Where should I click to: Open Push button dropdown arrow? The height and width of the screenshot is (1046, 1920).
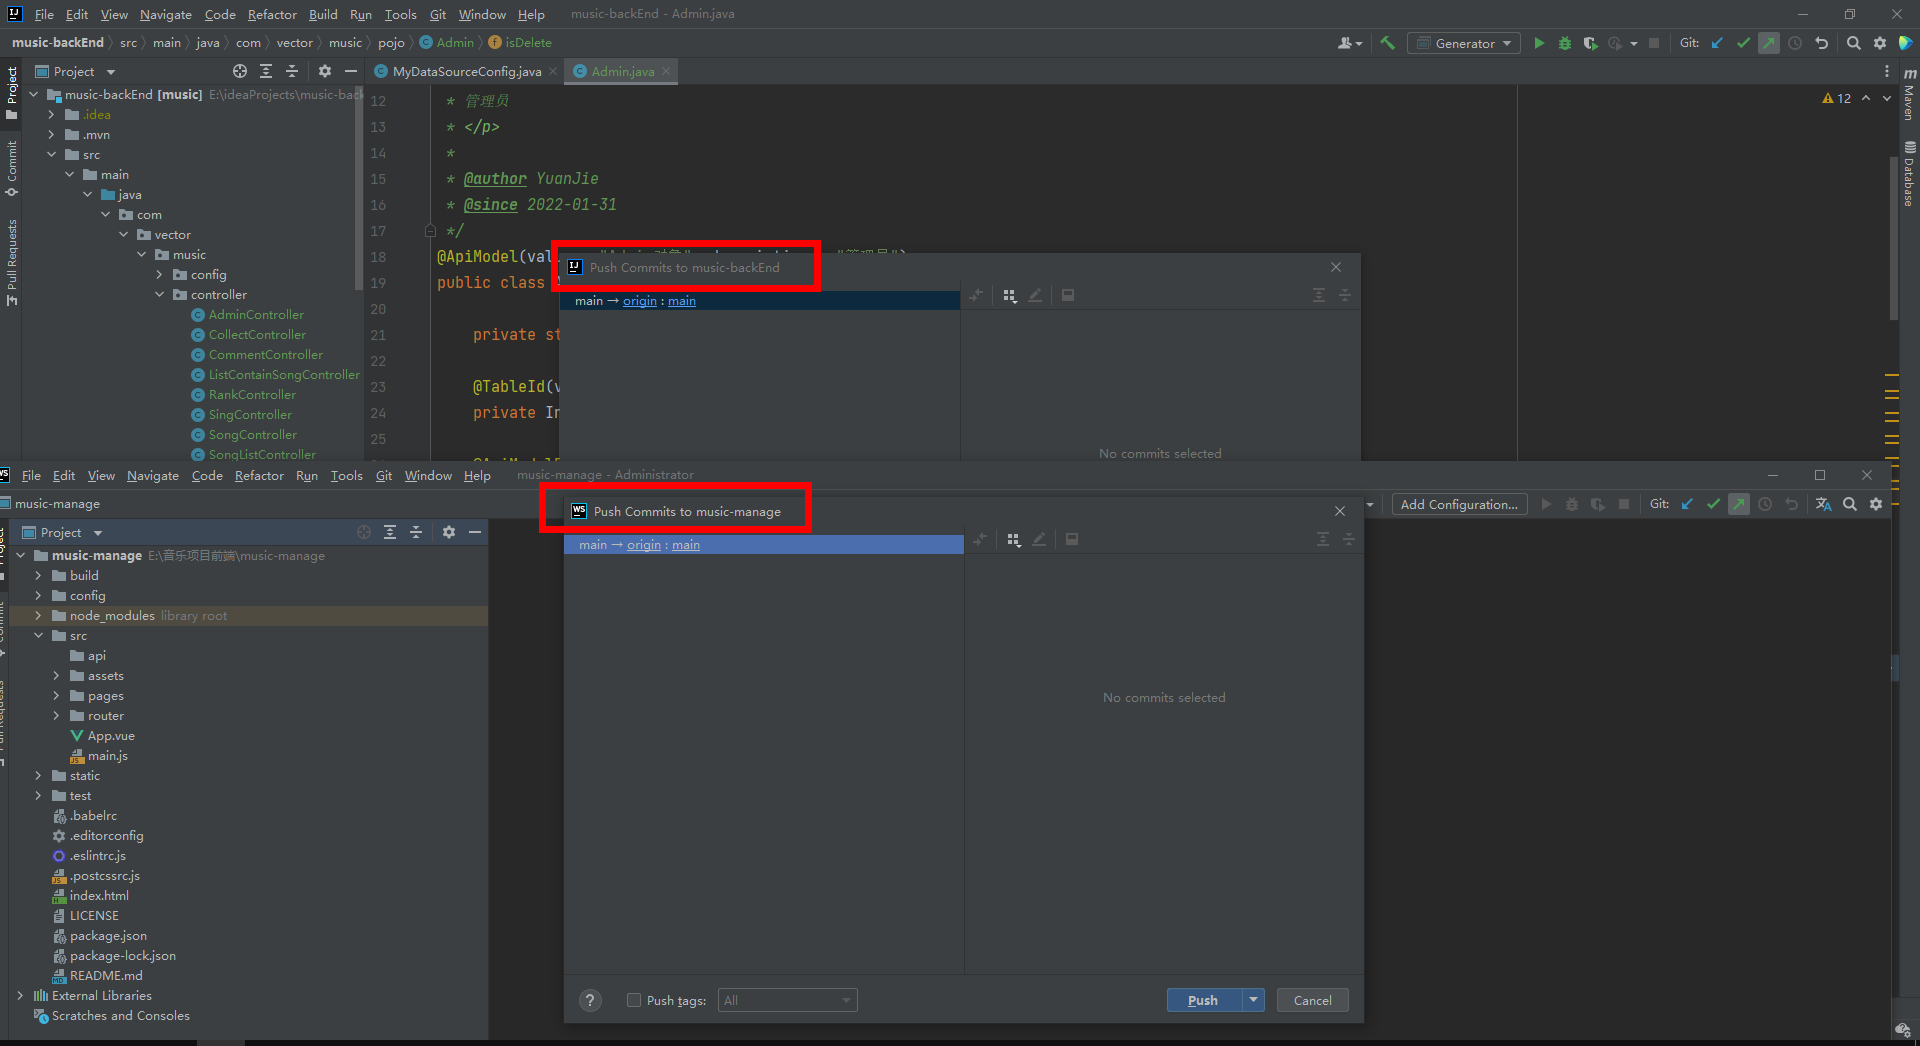[x=1253, y=1000]
